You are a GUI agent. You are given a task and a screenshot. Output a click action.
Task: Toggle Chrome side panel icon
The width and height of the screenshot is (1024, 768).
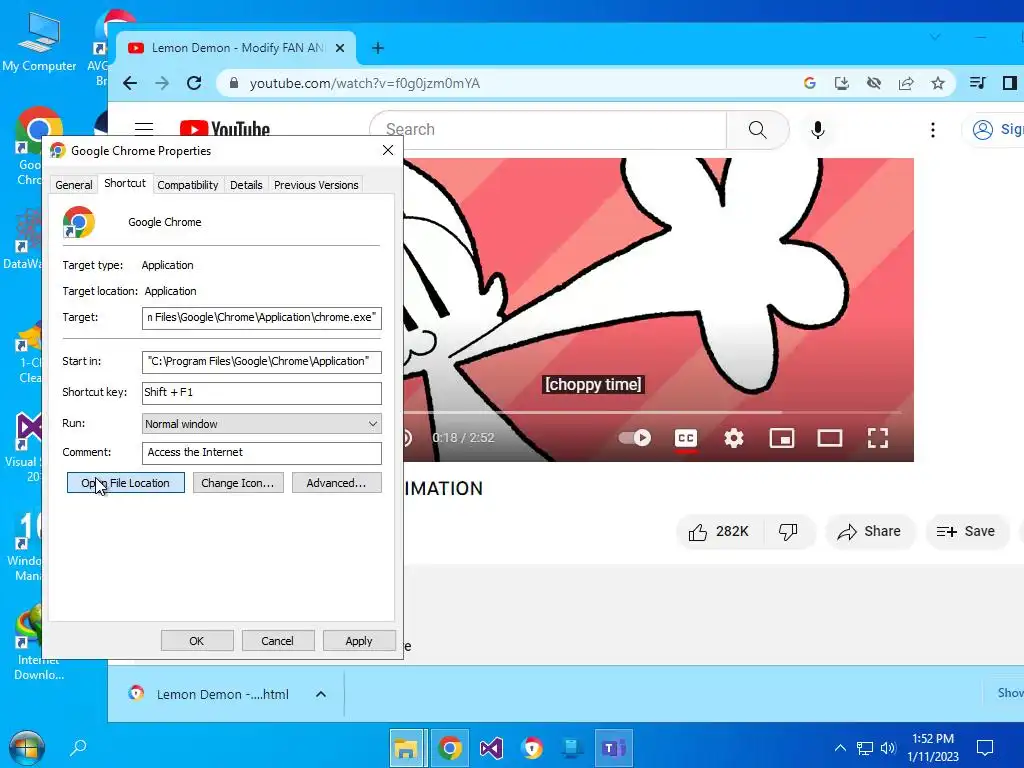[1010, 83]
